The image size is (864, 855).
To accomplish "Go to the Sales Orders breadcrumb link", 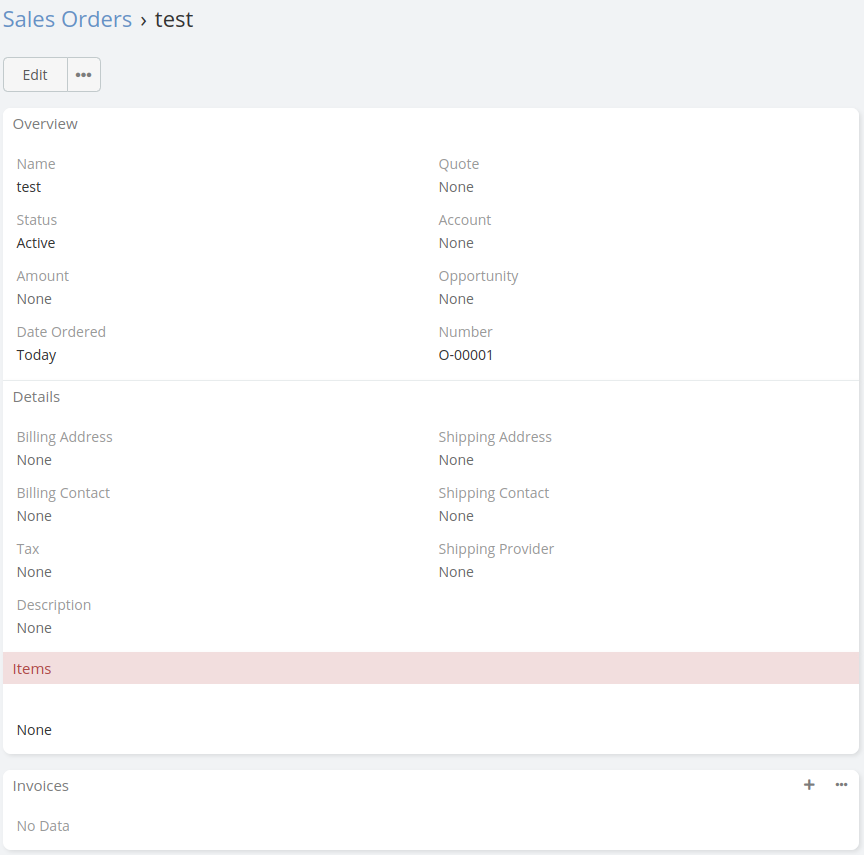I will point(68,20).
